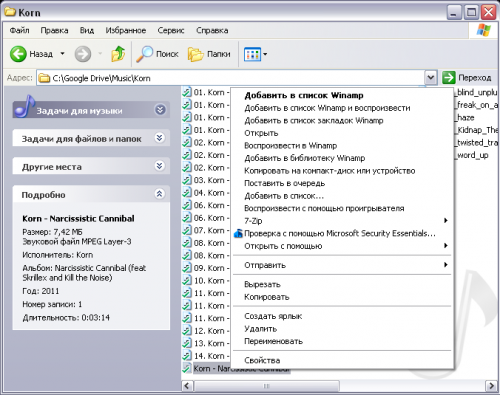Select the file ending _word_up
Screen dimensions: 500x395
click(472, 155)
